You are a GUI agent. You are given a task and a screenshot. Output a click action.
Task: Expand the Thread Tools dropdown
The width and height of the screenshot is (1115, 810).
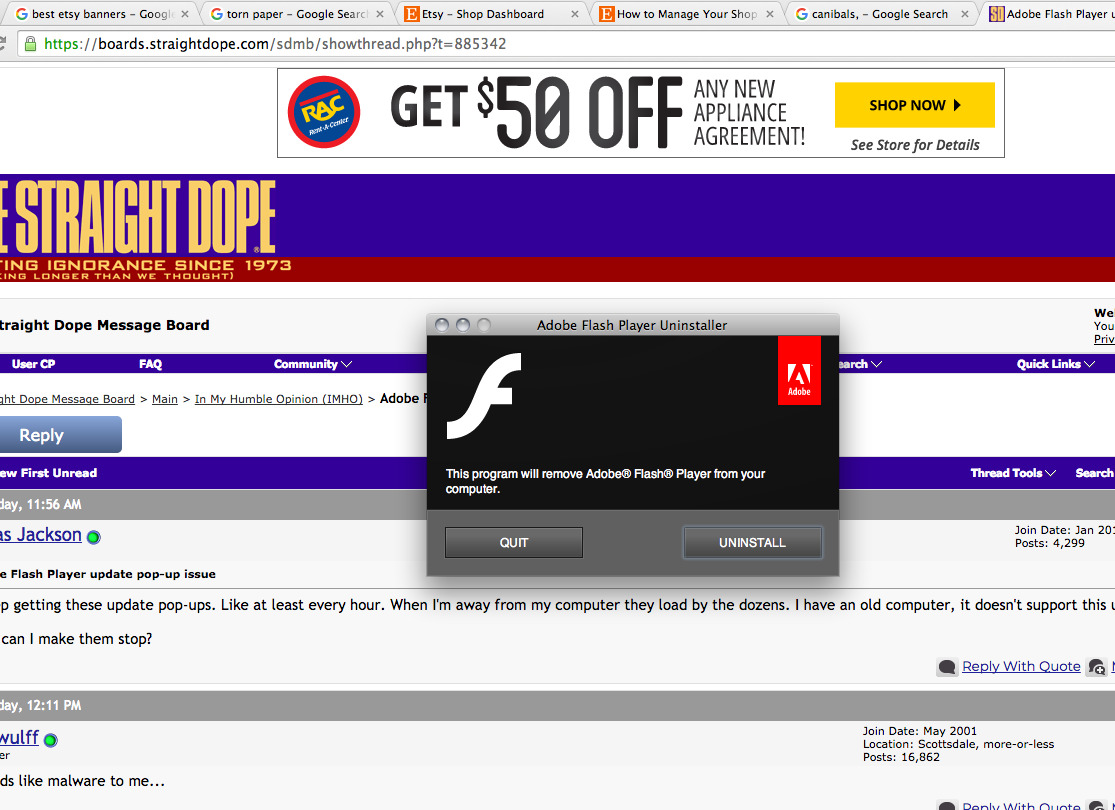1013,473
